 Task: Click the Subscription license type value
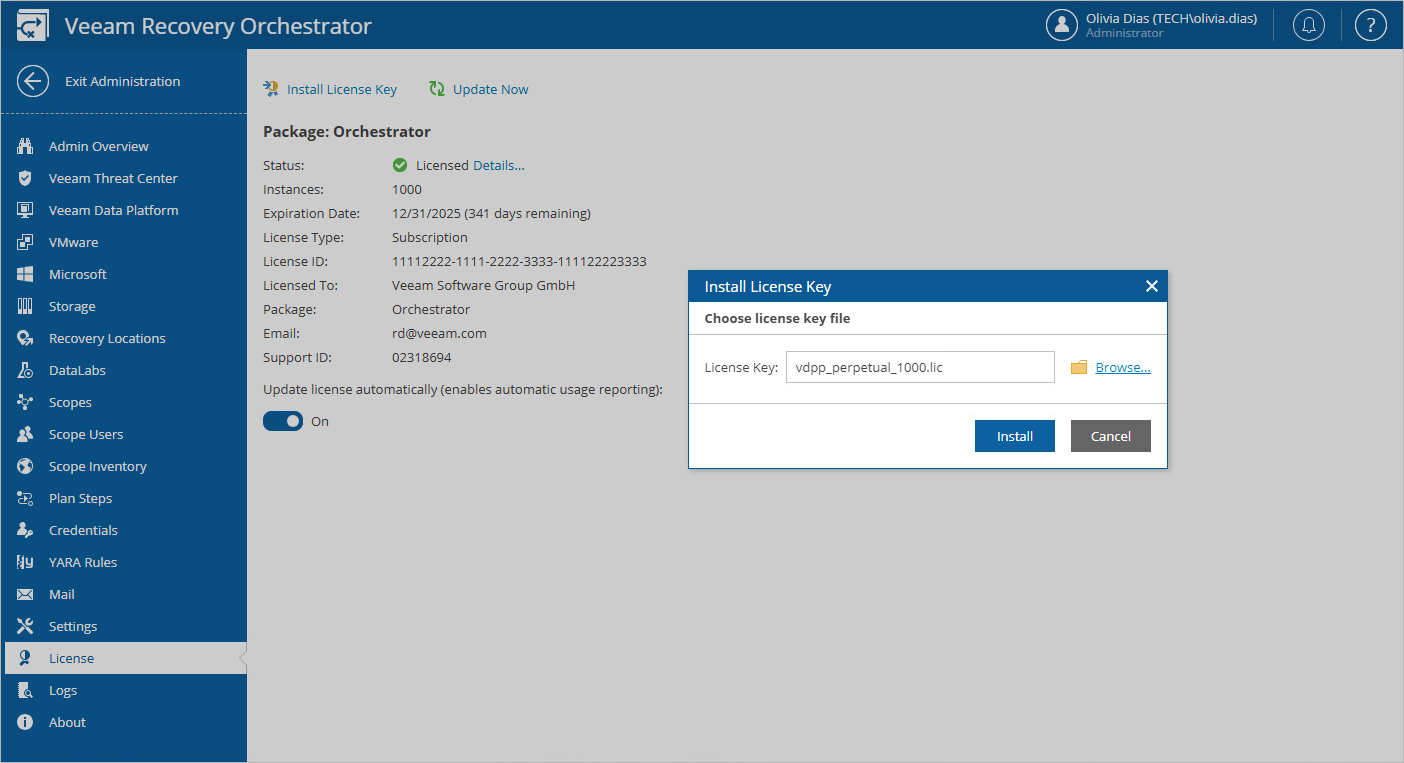tap(430, 237)
